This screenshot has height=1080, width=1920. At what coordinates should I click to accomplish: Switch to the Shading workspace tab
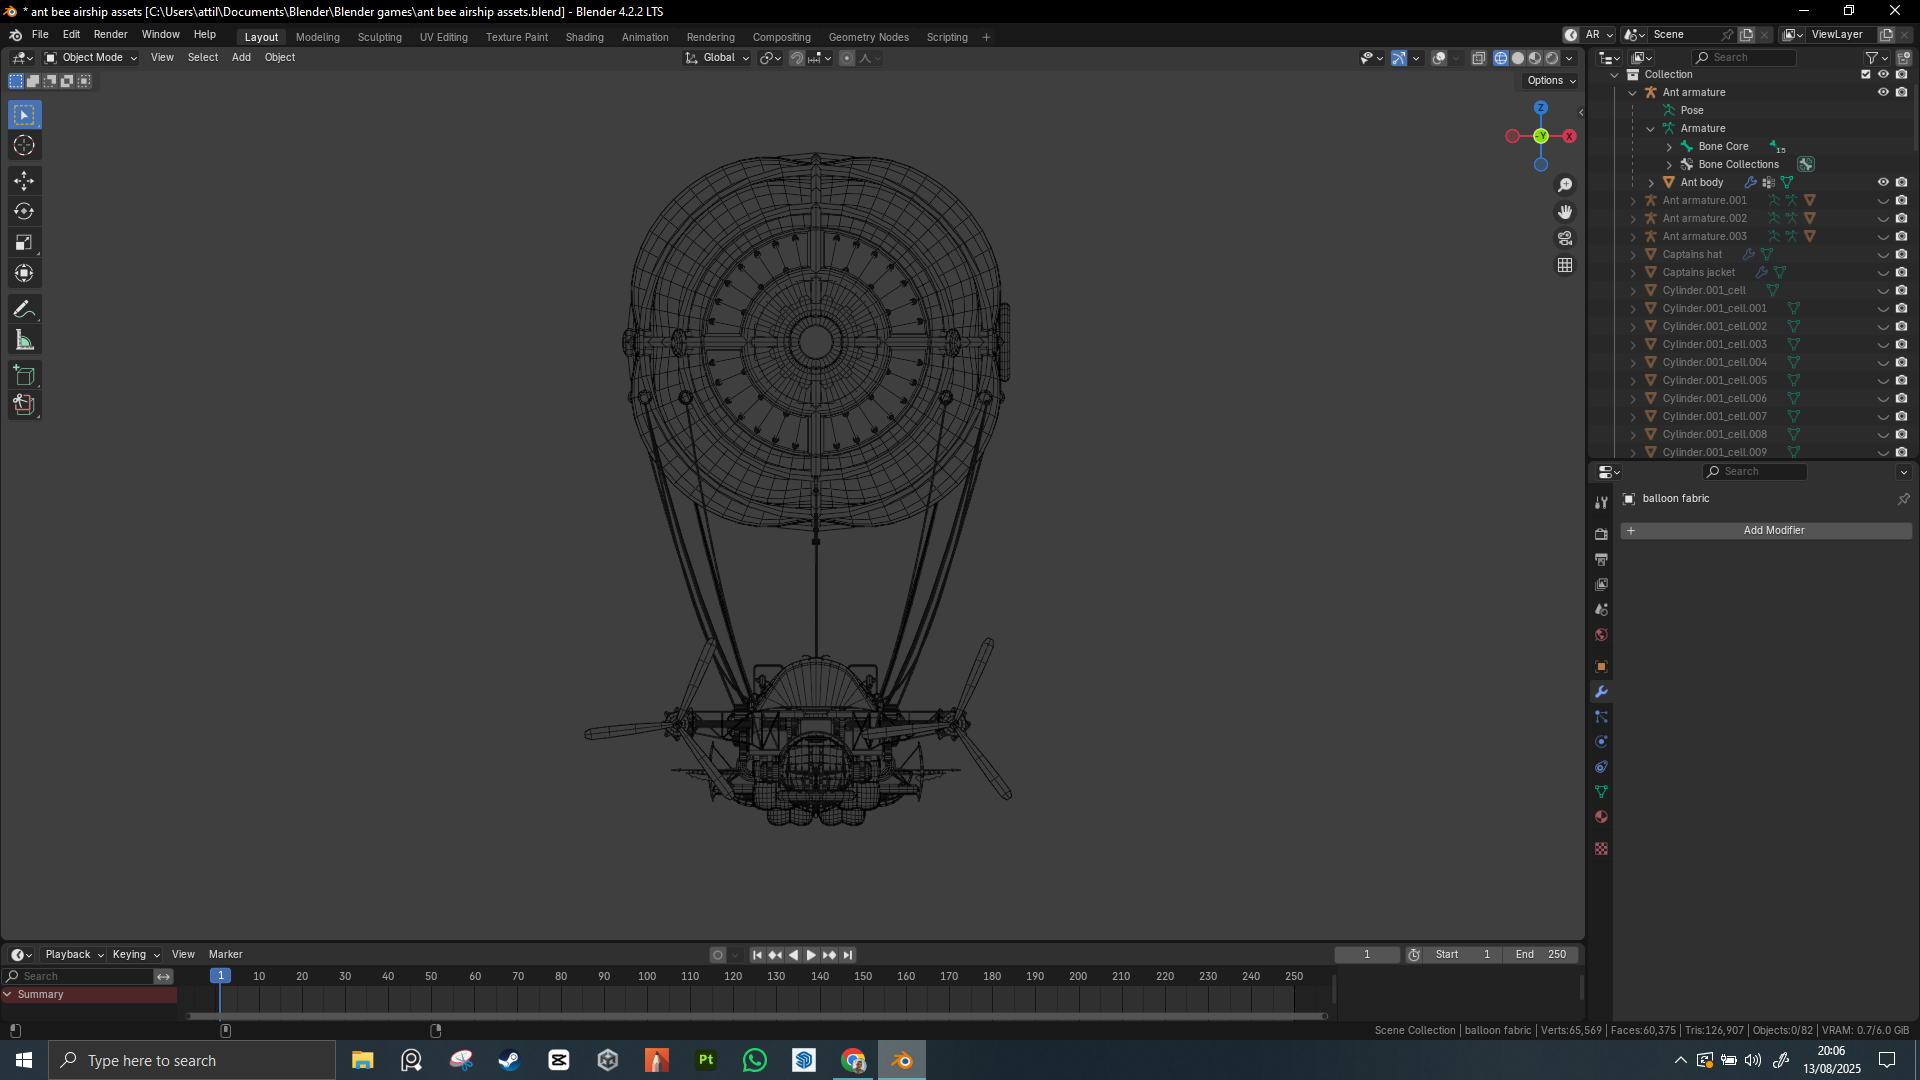pos(584,37)
